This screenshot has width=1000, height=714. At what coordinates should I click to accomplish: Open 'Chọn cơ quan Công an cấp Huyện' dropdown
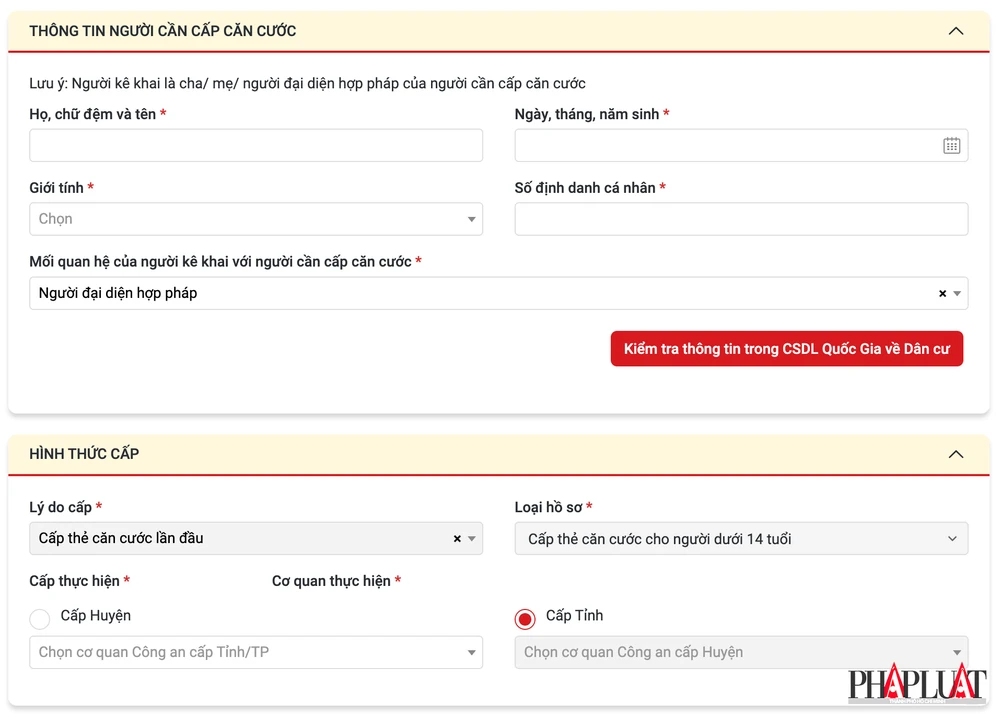tap(740, 653)
